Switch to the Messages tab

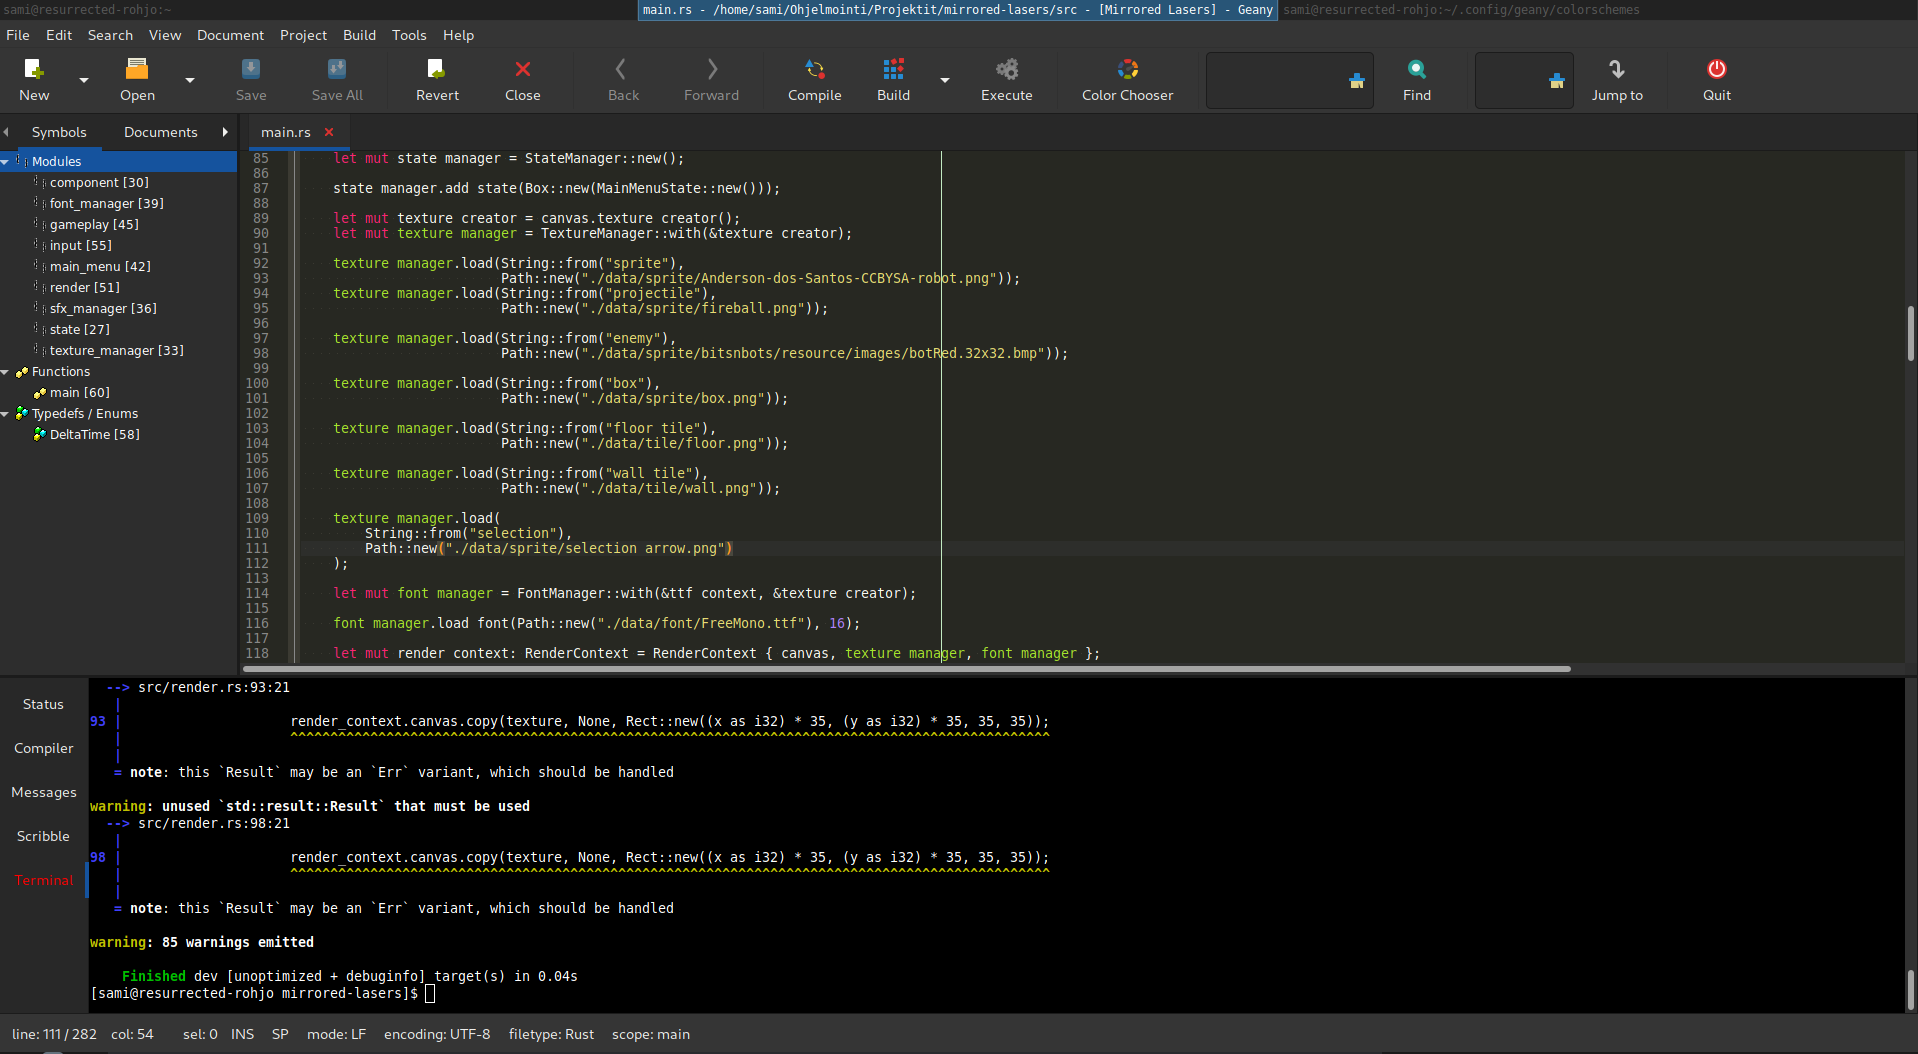[43, 792]
